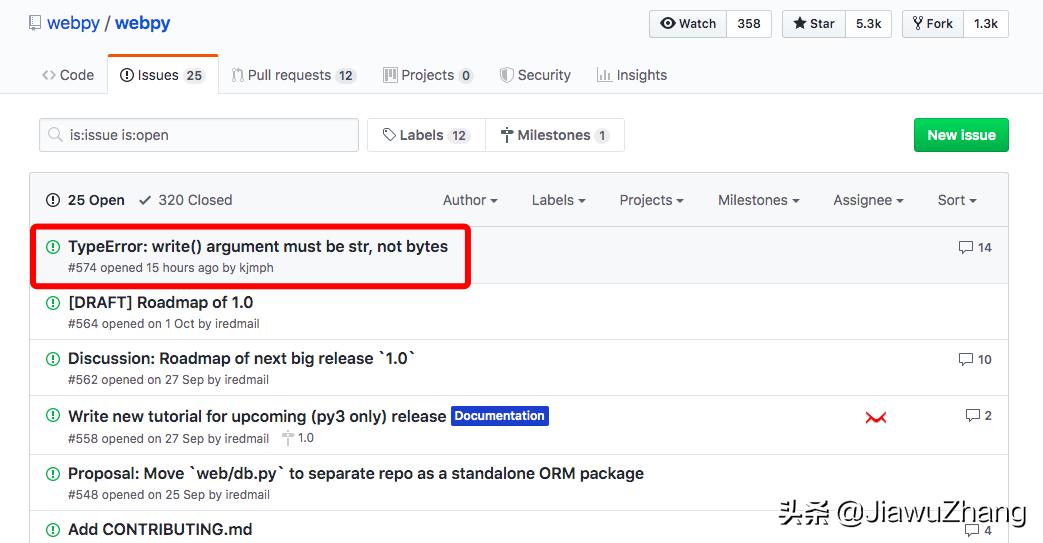The image size is (1043, 543).
Task: Click the New issue button
Action: pyautogui.click(x=961, y=135)
